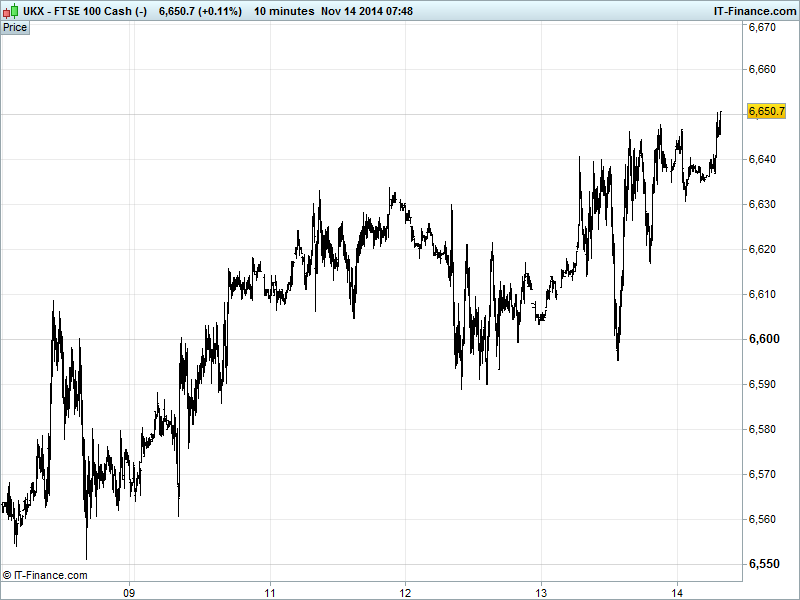Click the UKX - FTSE 100 Cash title
800x600 pixels.
click(86, 10)
